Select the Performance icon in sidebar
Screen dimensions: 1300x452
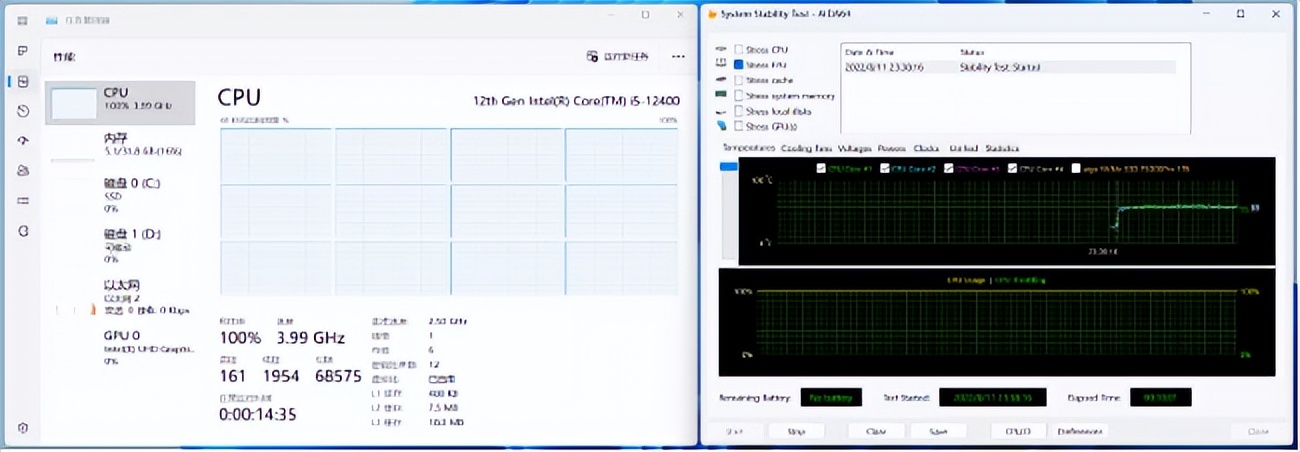tap(23, 81)
